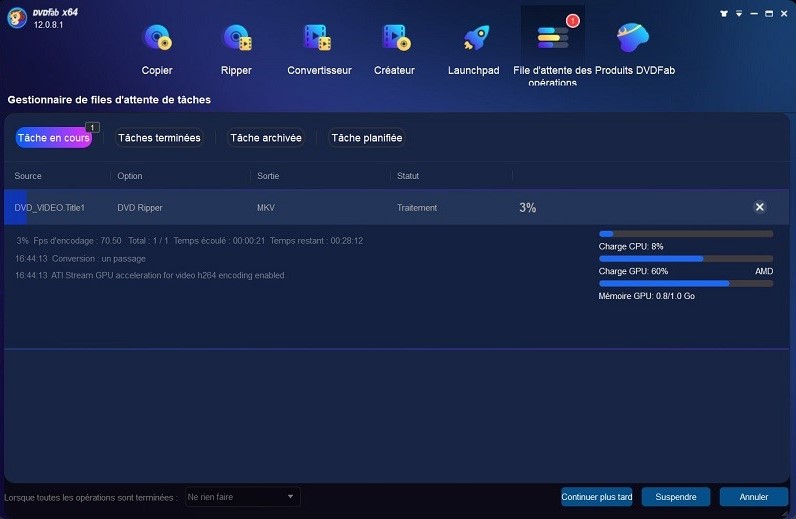Click the MKV output cell
The height and width of the screenshot is (519, 796).
point(266,208)
